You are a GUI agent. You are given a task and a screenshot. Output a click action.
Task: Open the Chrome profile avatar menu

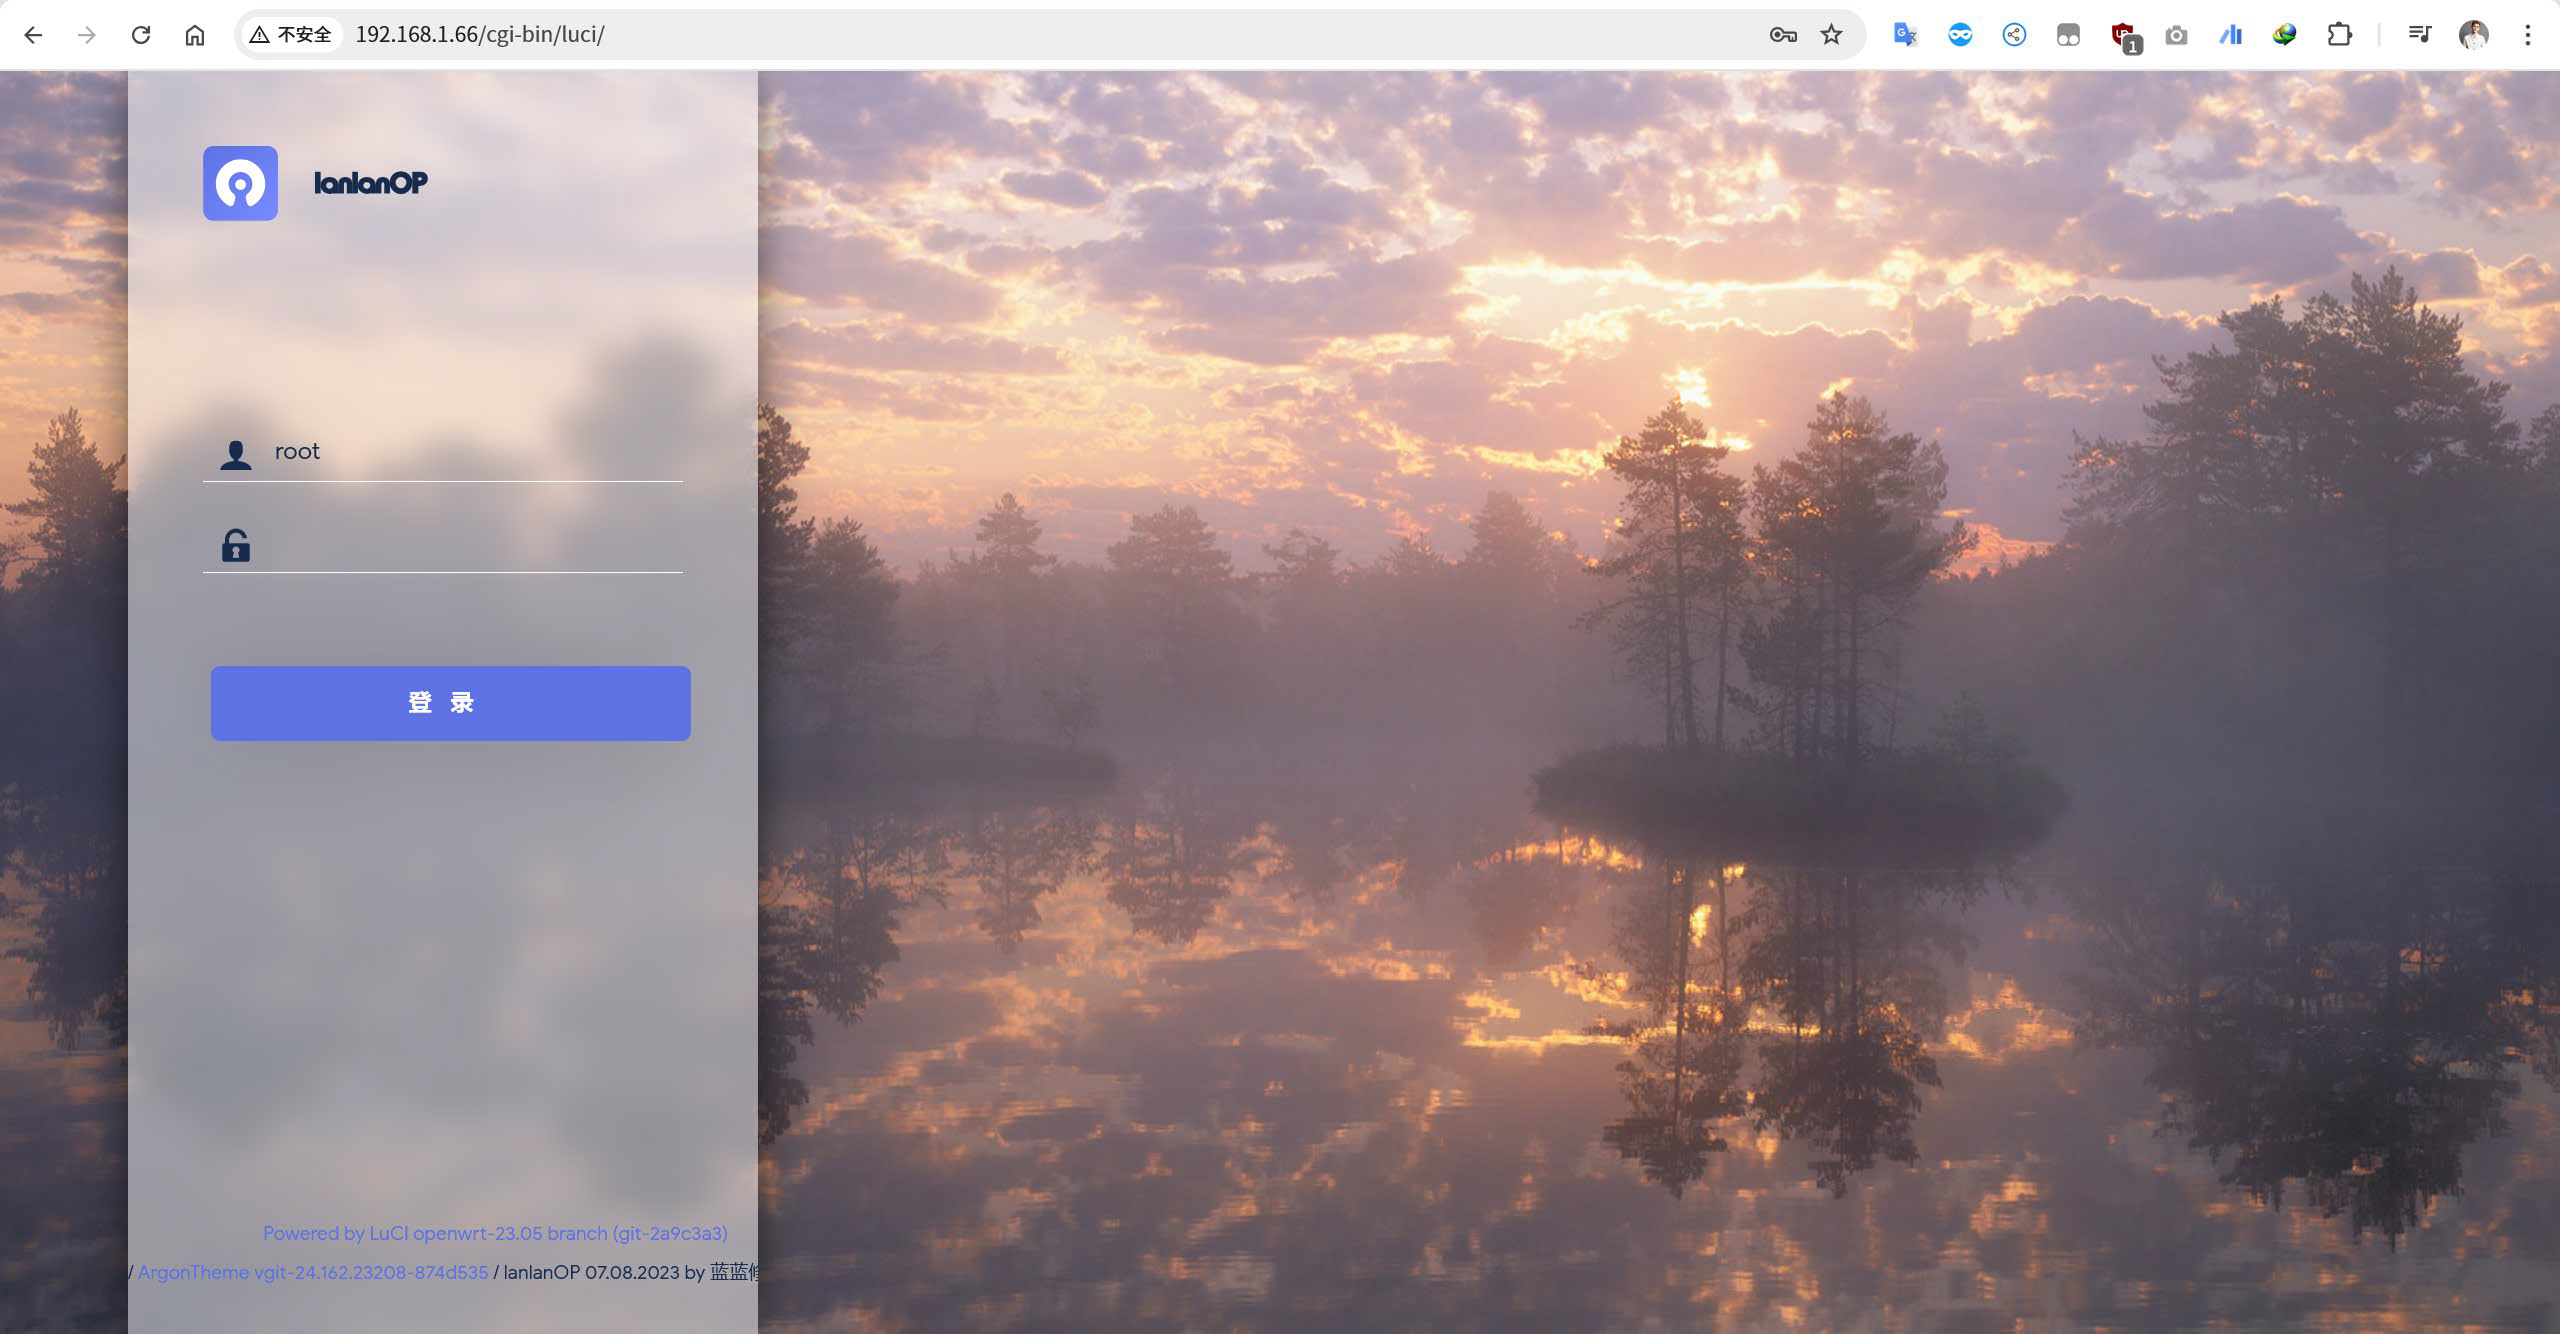point(2473,35)
